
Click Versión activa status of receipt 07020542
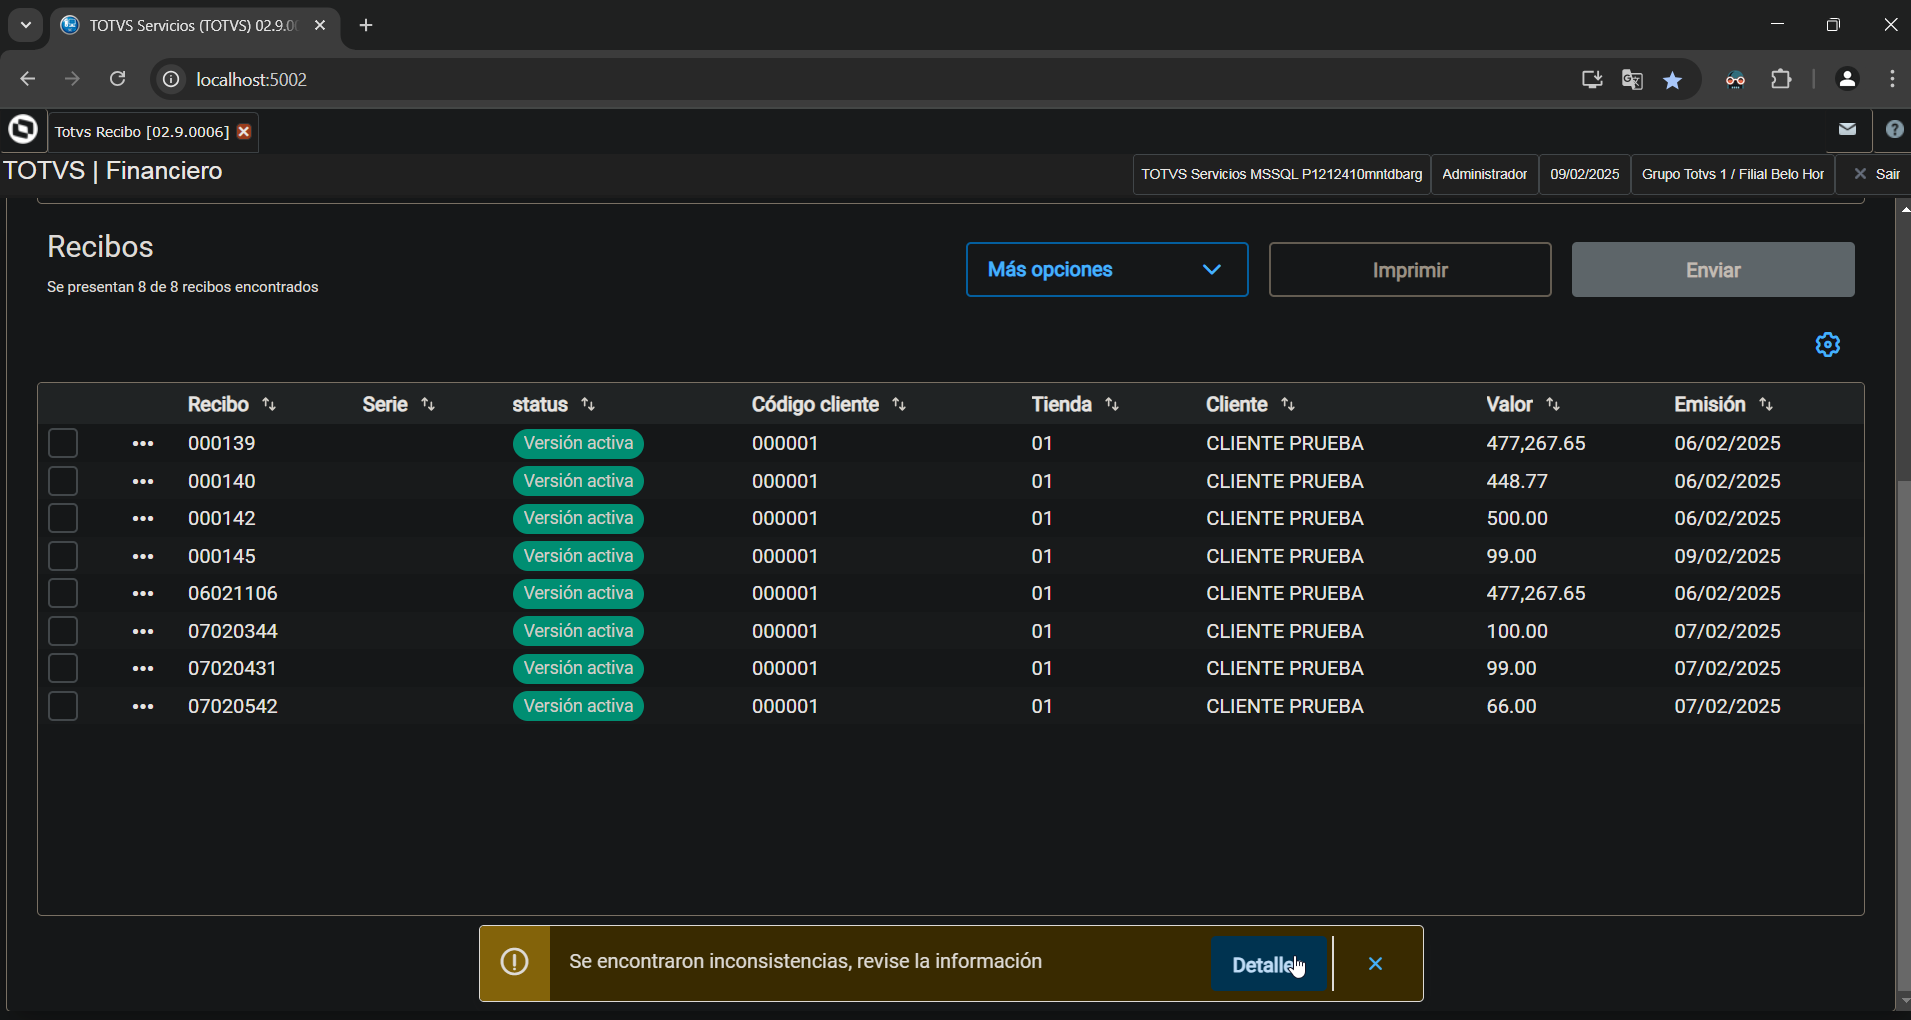click(x=578, y=706)
